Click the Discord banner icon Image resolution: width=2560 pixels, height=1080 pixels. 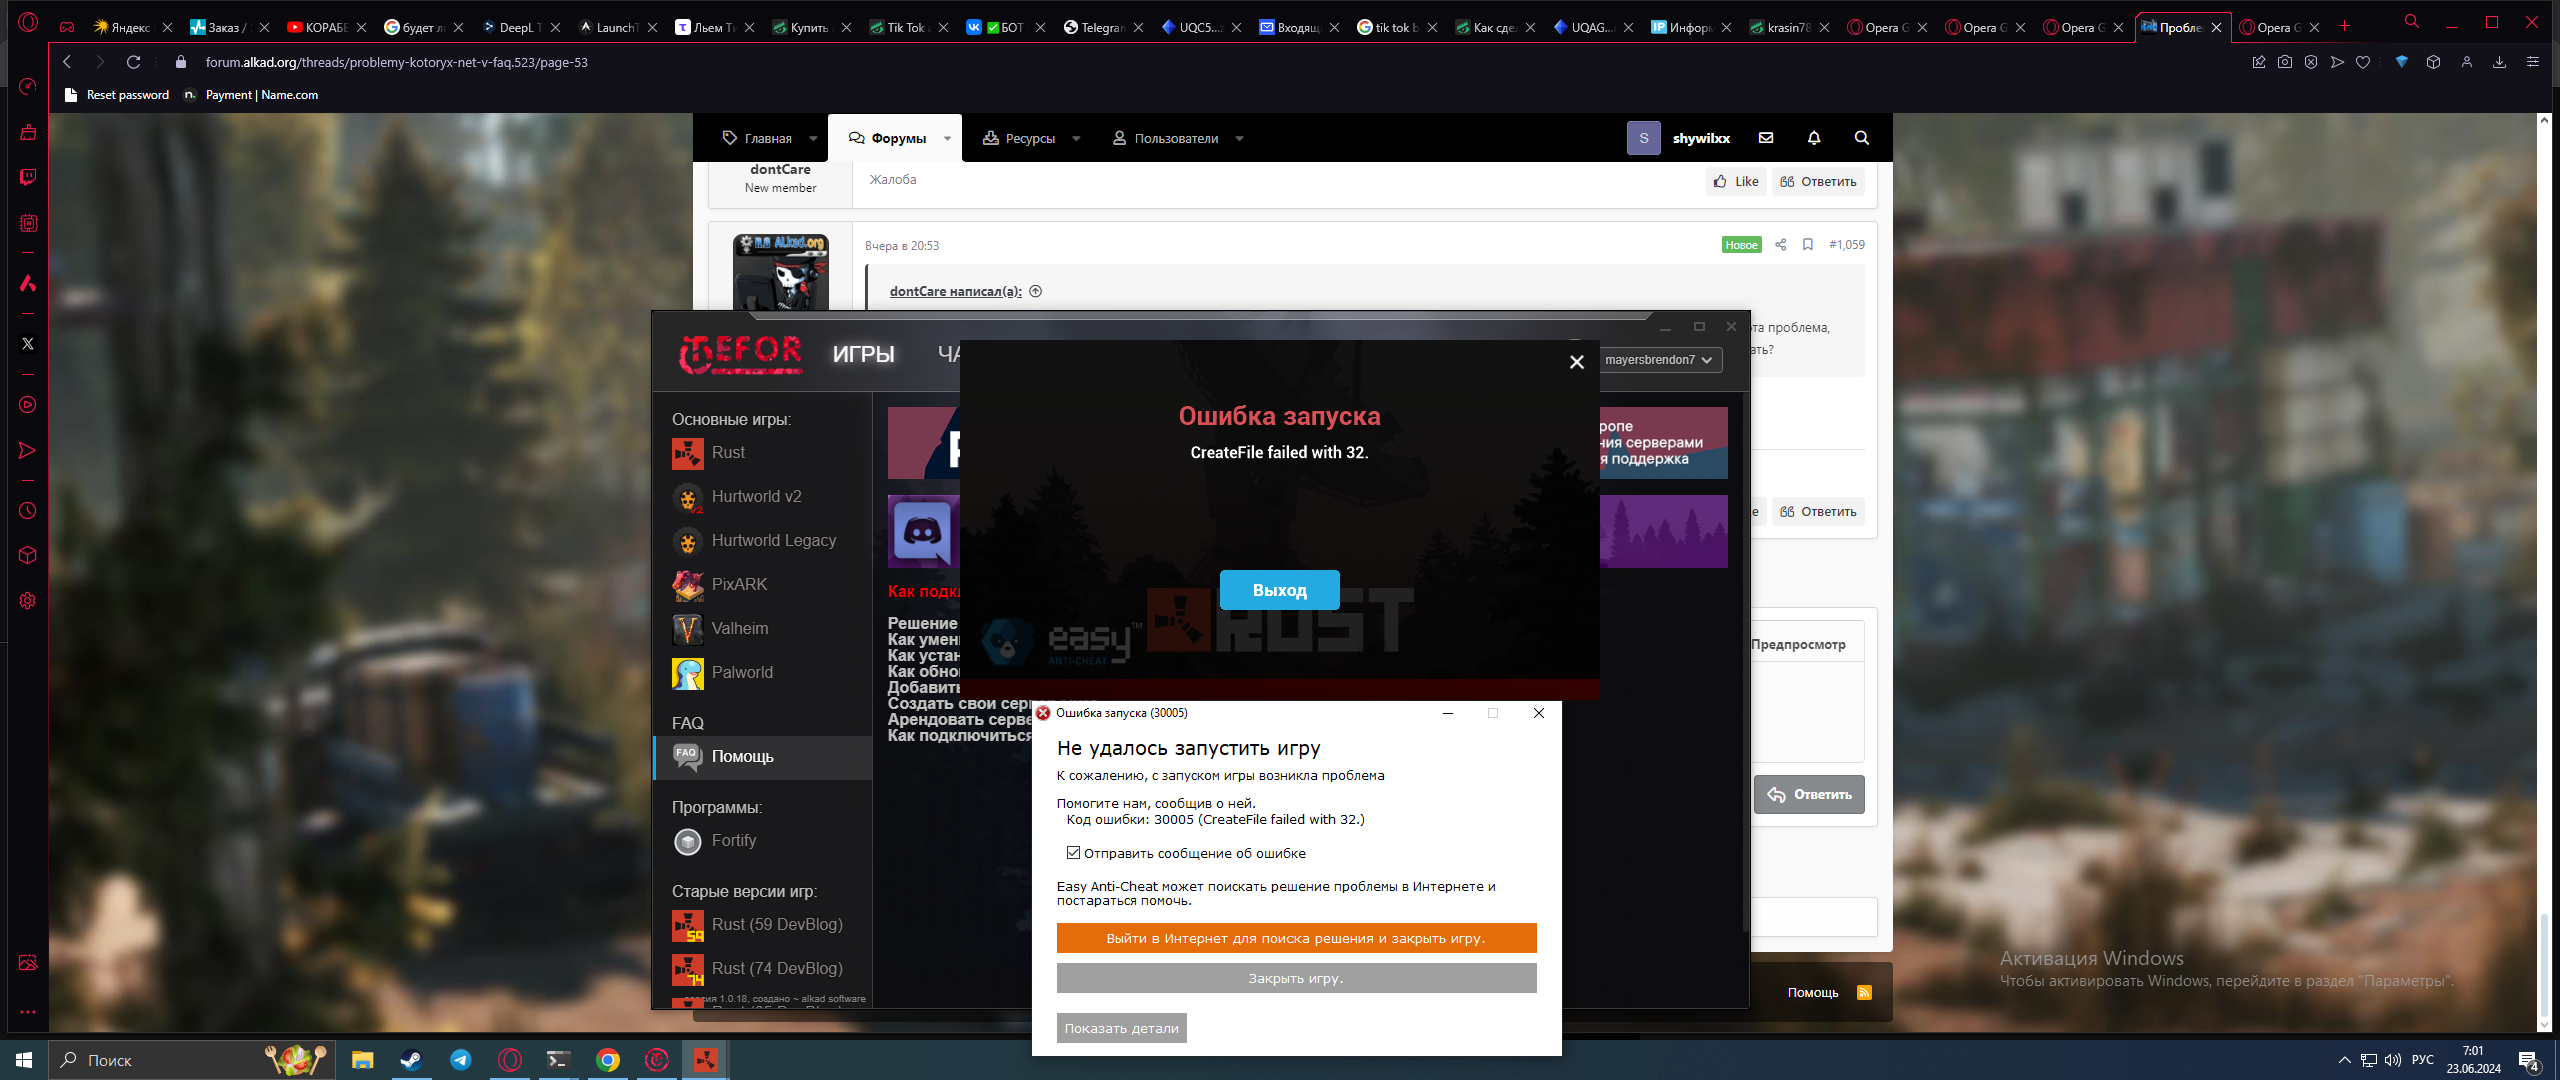point(922,531)
